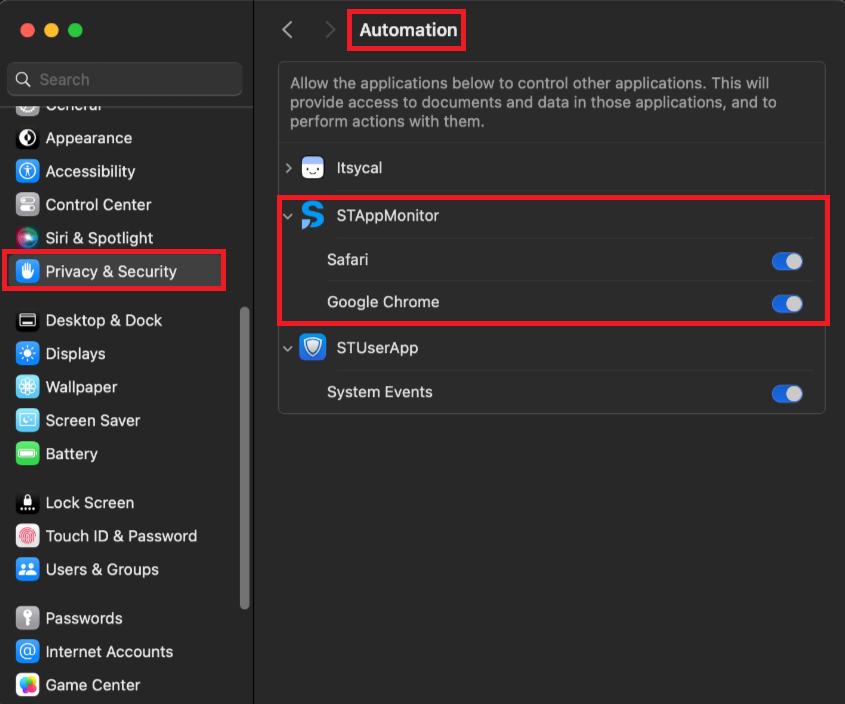Viewport: 845px width, 704px height.
Task: Click the Privacy & Security hand icon
Action: coord(27,271)
